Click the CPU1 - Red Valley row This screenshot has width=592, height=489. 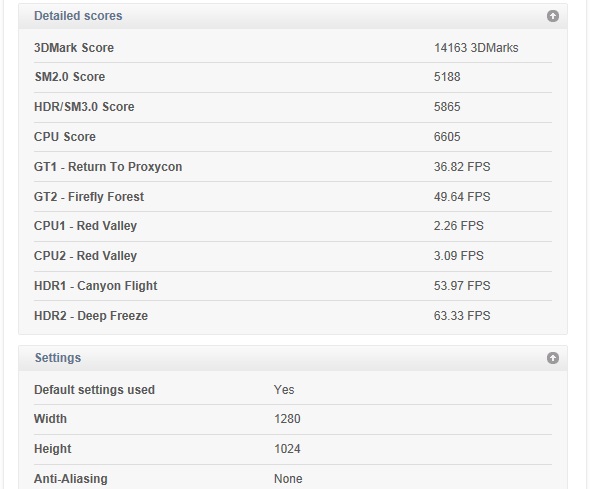pyautogui.click(x=293, y=226)
